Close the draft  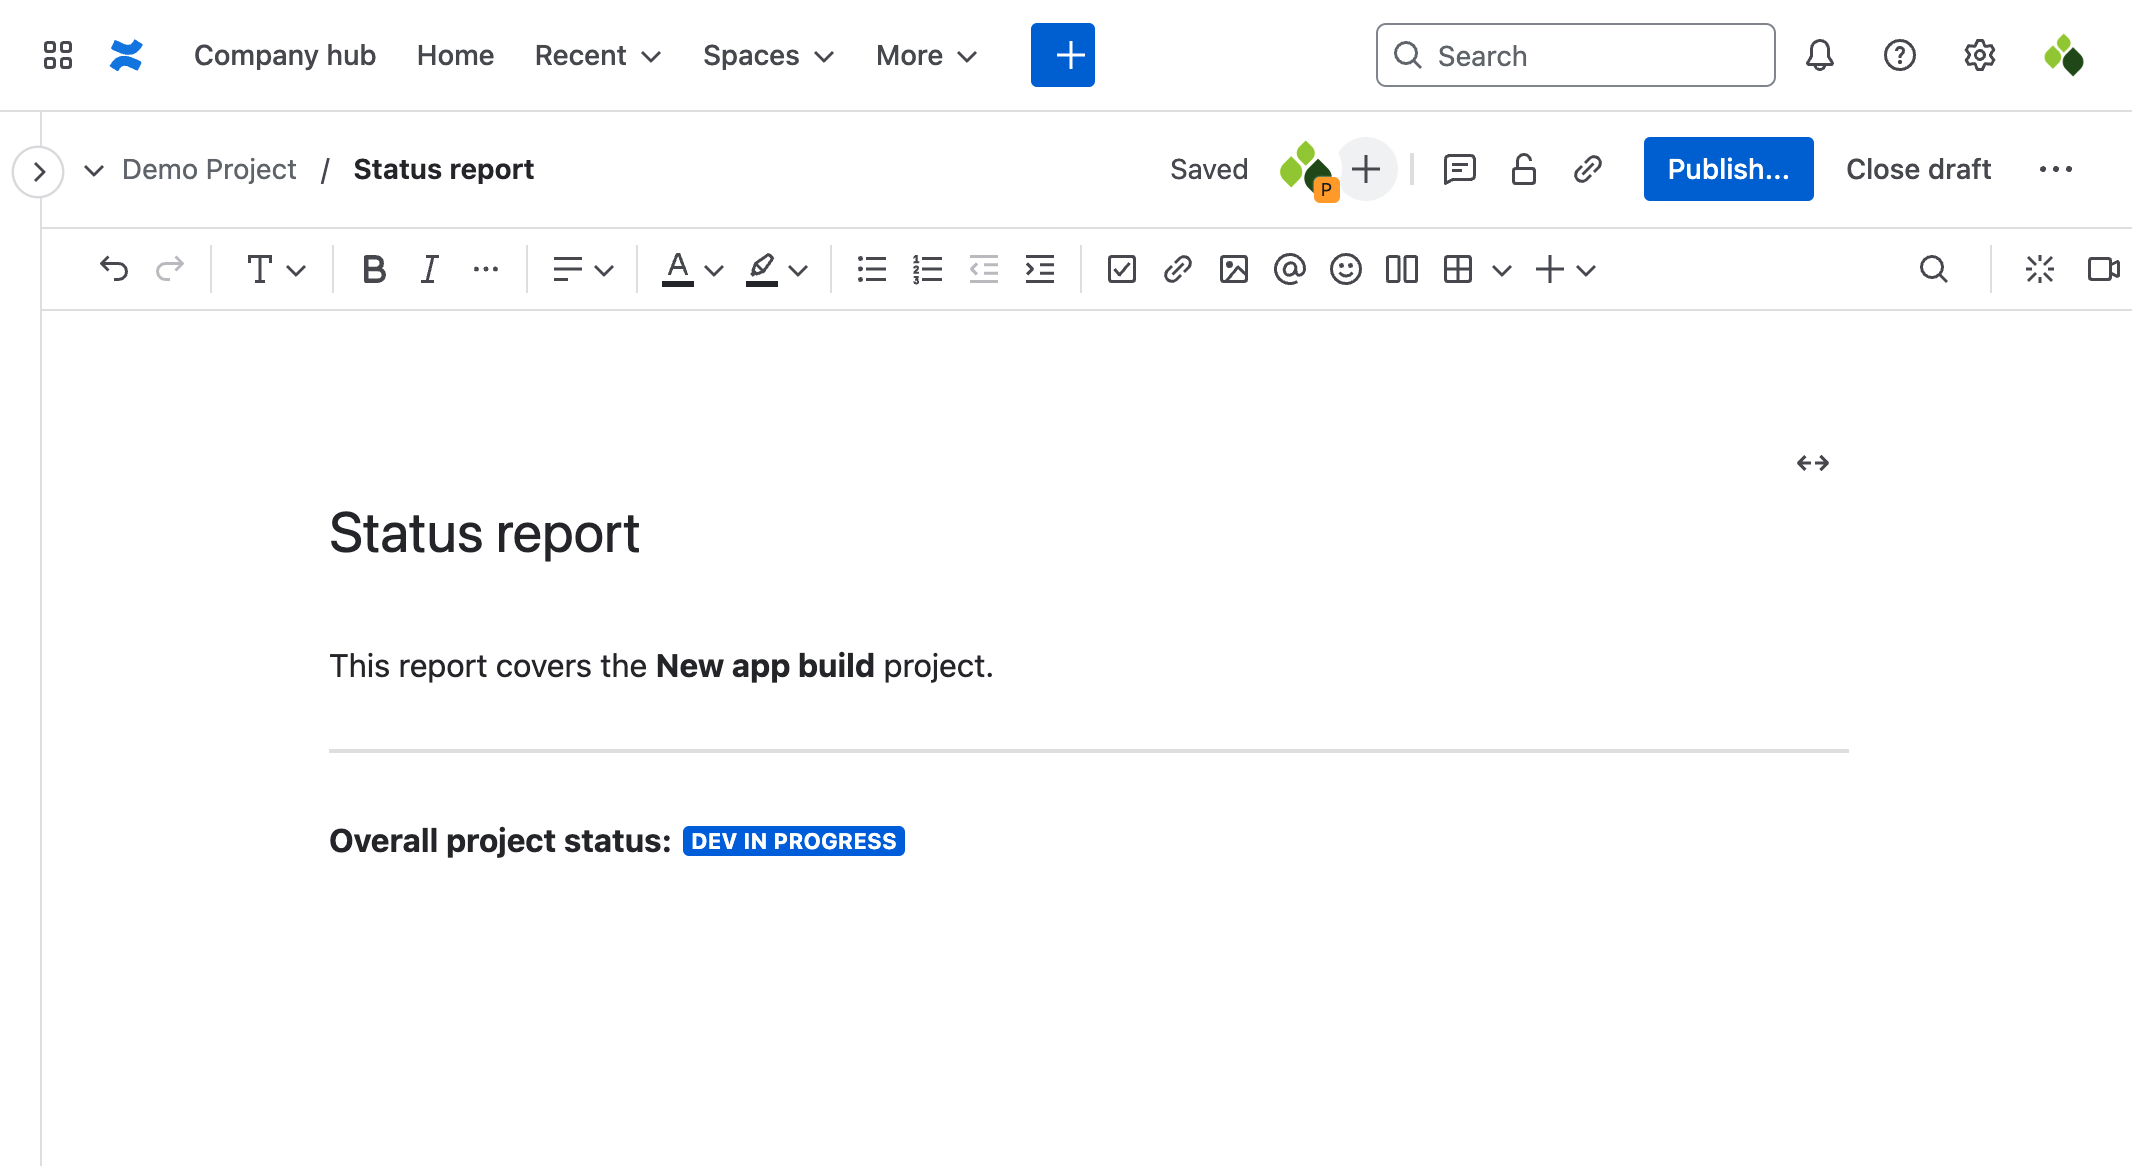click(1918, 168)
